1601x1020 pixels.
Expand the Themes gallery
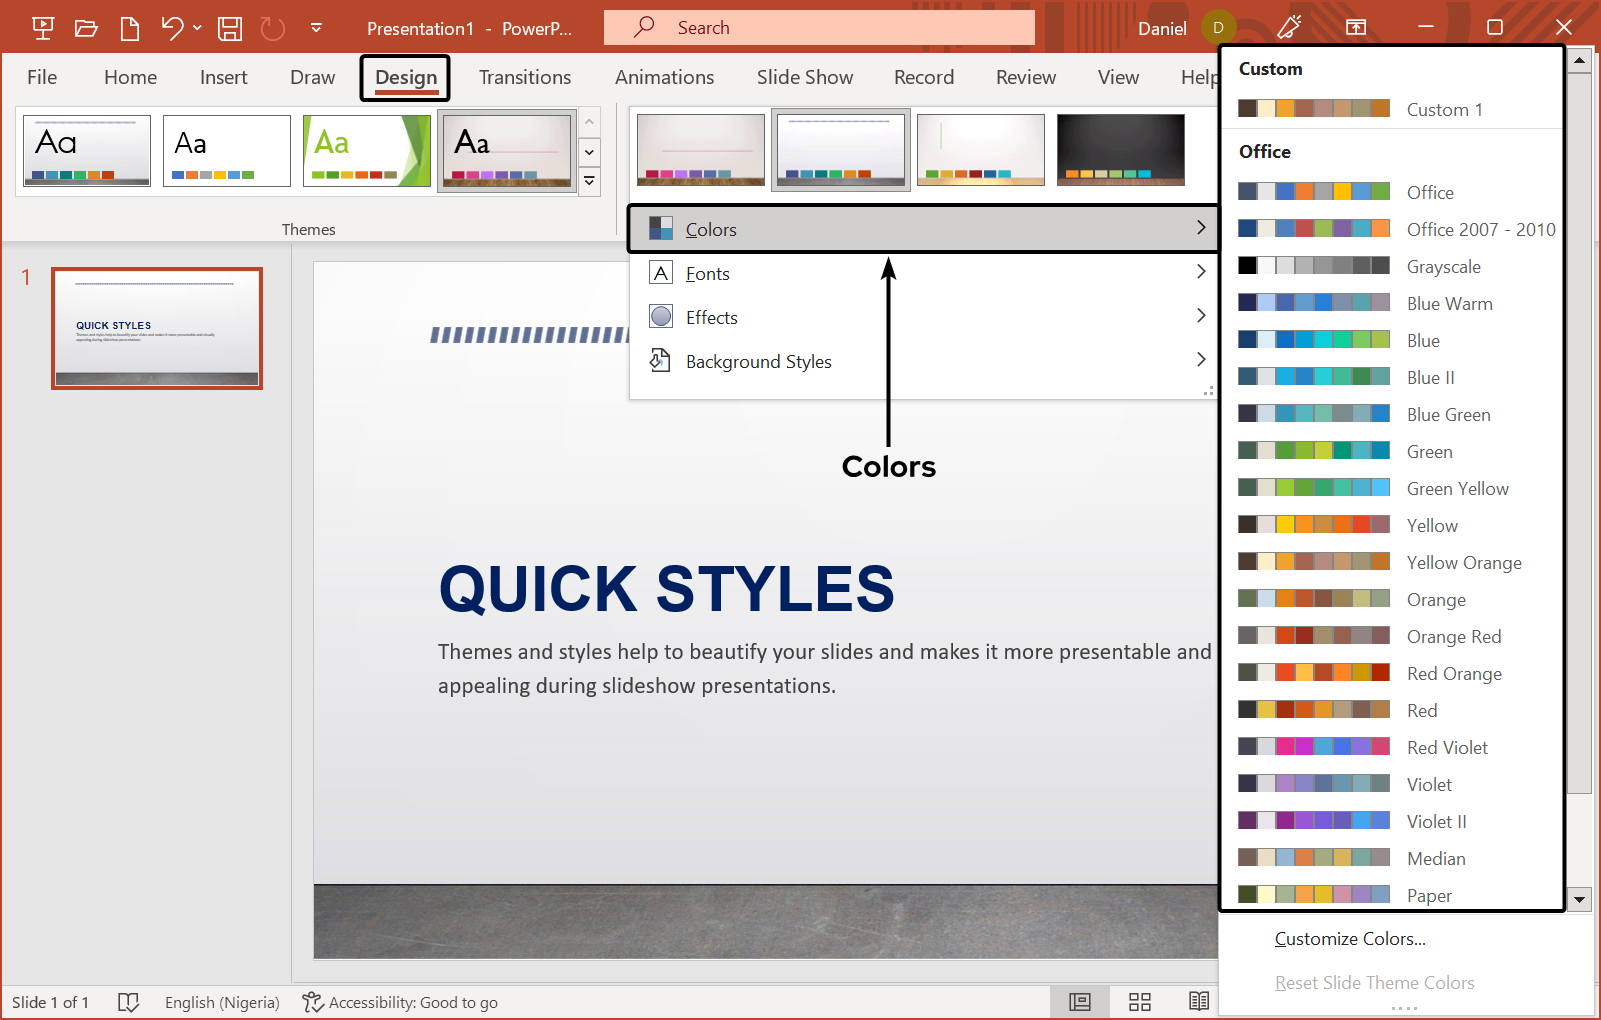(589, 181)
